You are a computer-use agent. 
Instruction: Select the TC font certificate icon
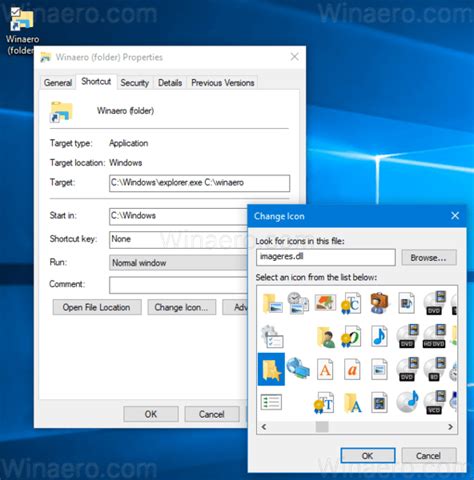[351, 303]
